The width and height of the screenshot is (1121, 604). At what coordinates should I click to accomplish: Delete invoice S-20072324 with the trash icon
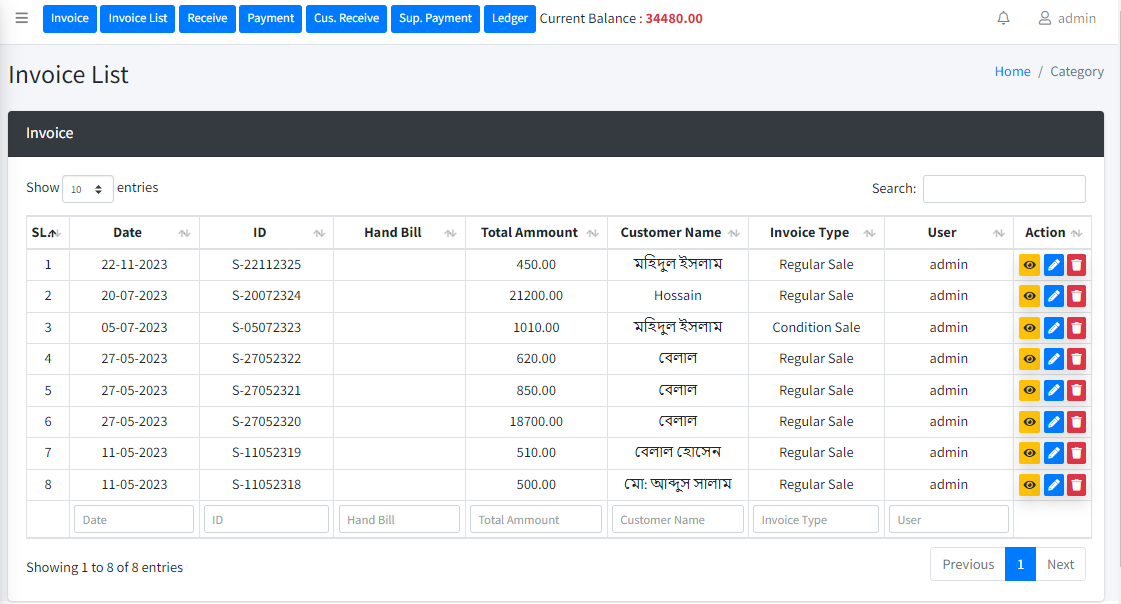click(x=1076, y=296)
